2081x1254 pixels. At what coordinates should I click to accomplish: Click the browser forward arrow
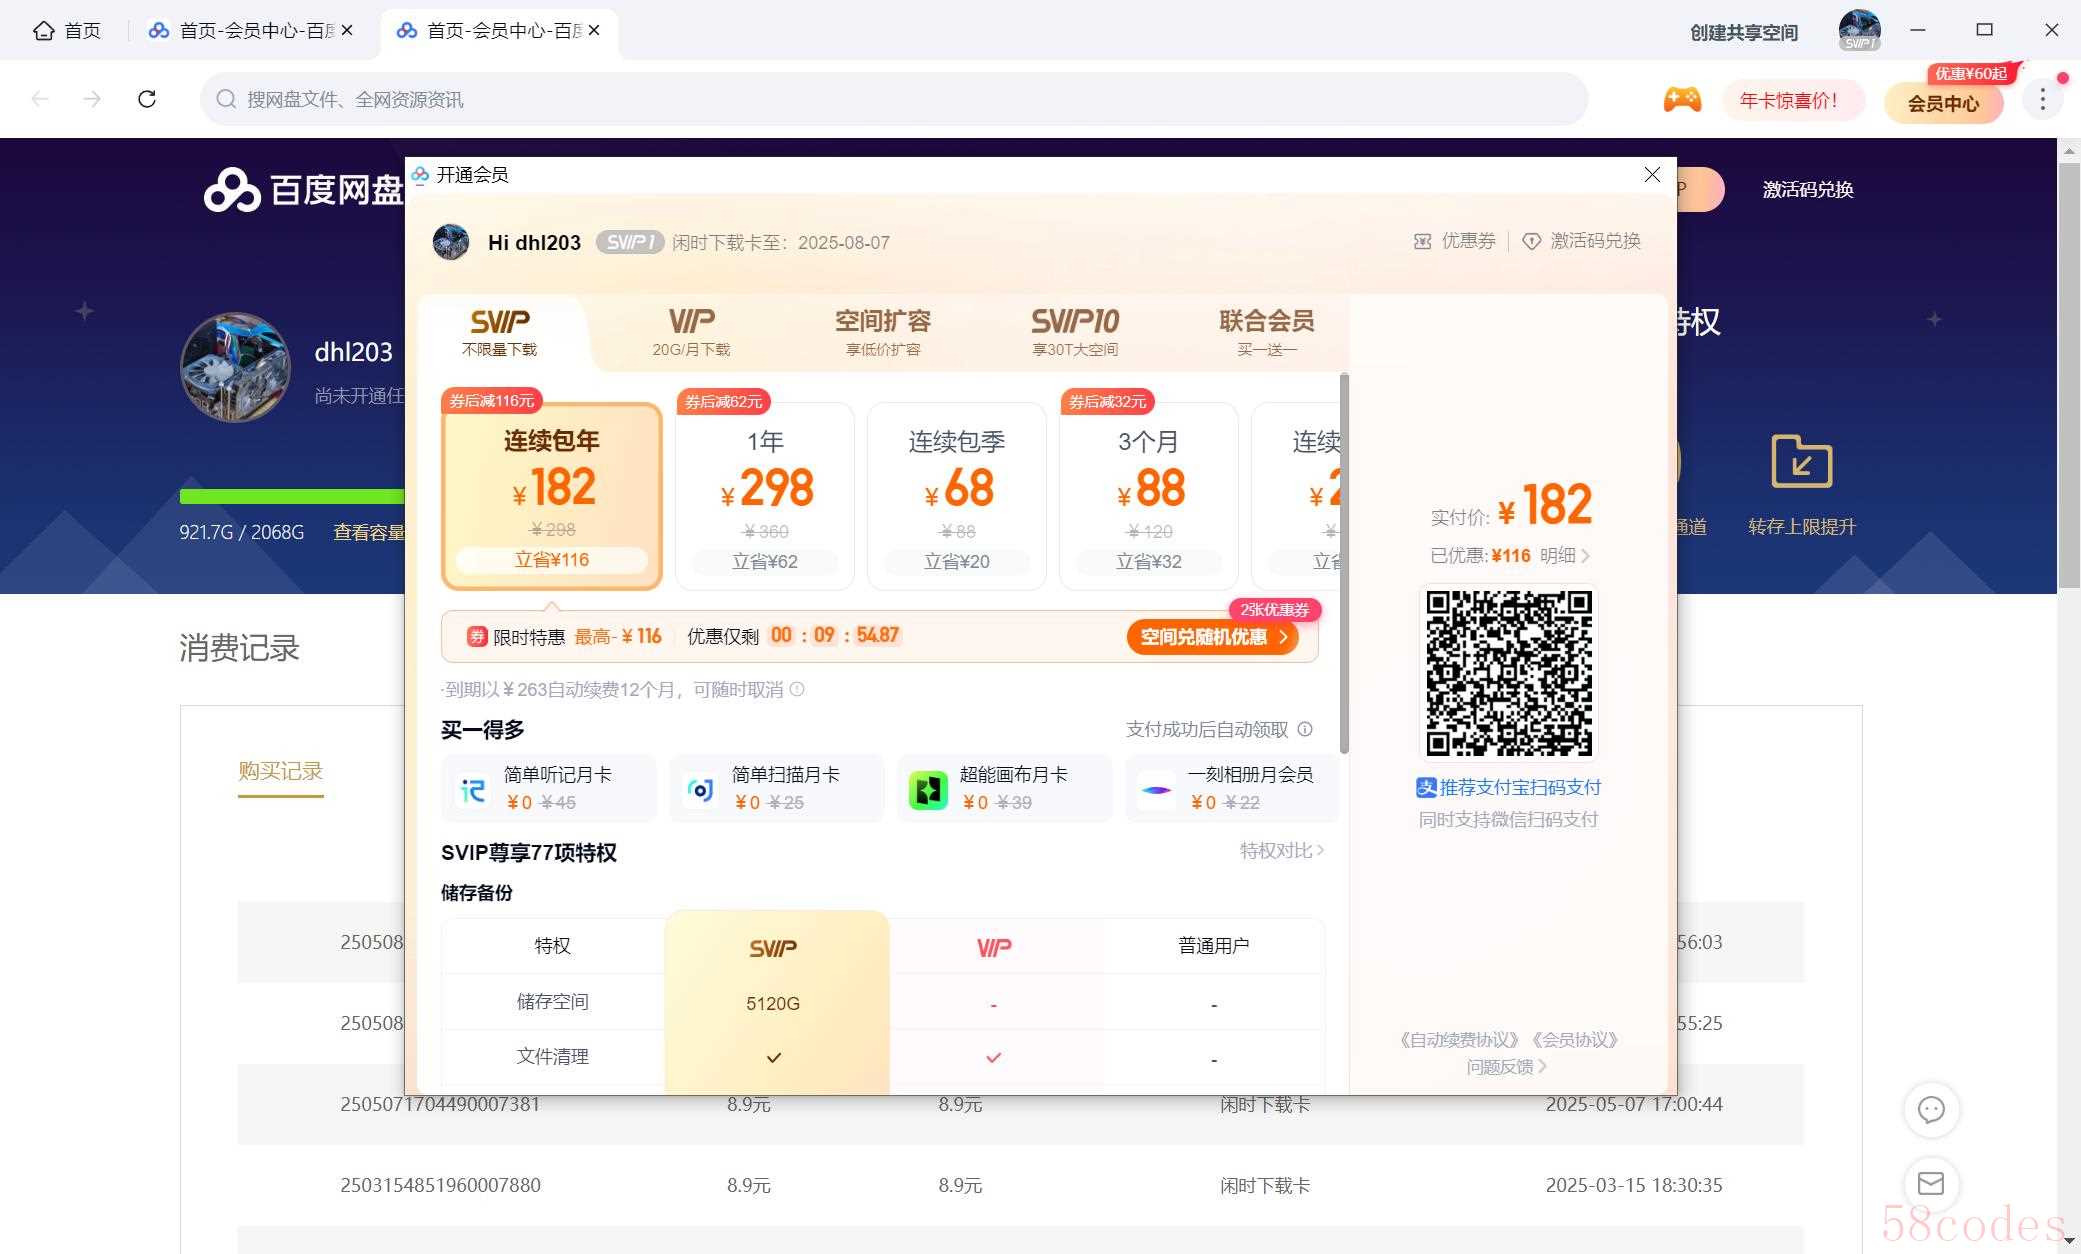coord(92,99)
